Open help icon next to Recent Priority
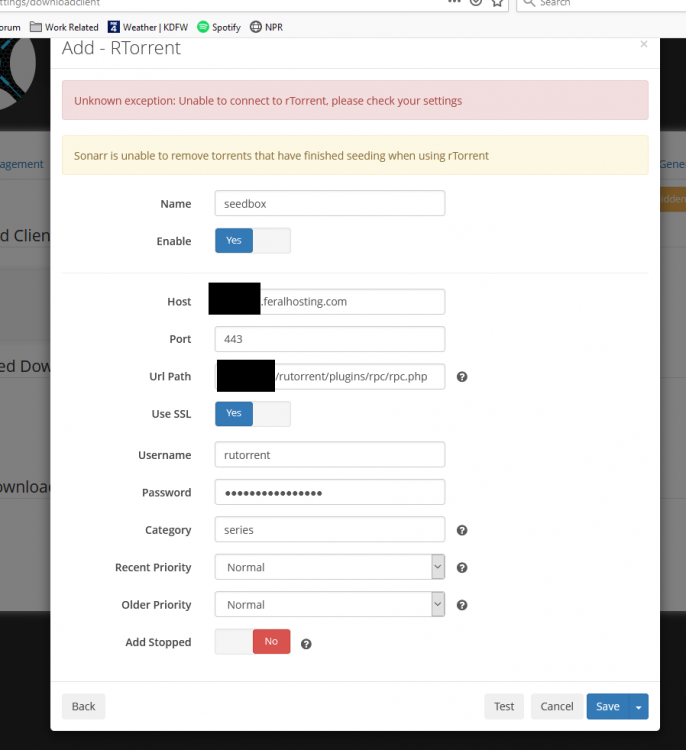Image resolution: width=686 pixels, height=750 pixels. 462,568
